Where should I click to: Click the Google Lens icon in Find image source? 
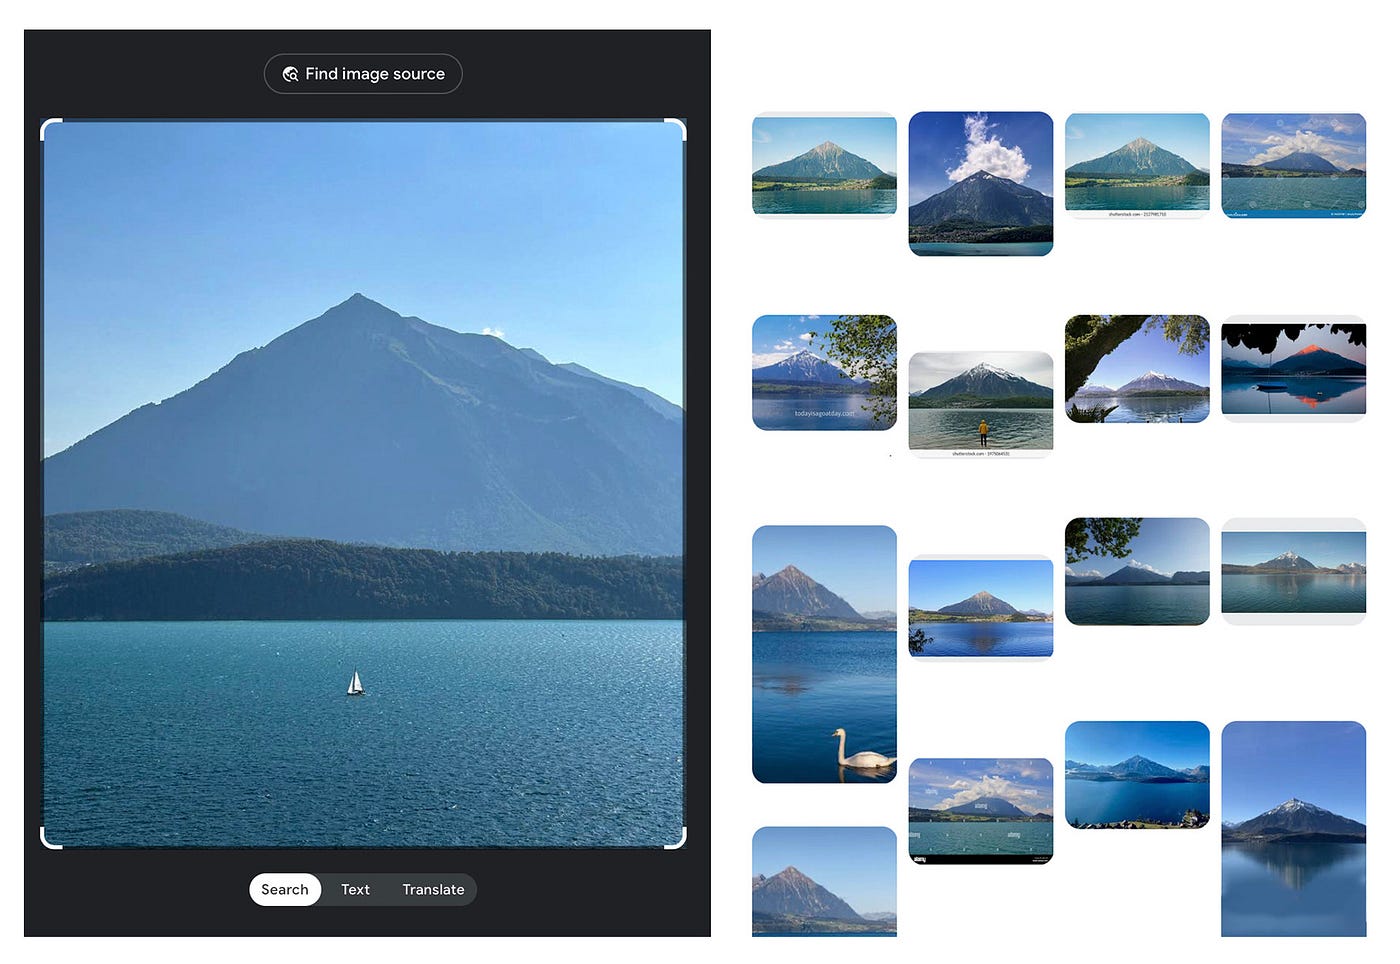coord(290,73)
